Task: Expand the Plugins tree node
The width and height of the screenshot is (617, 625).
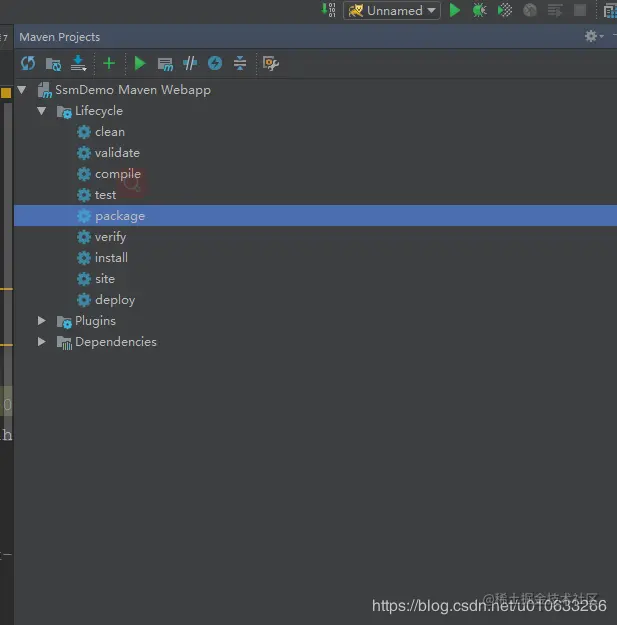Action: pyautogui.click(x=41, y=320)
